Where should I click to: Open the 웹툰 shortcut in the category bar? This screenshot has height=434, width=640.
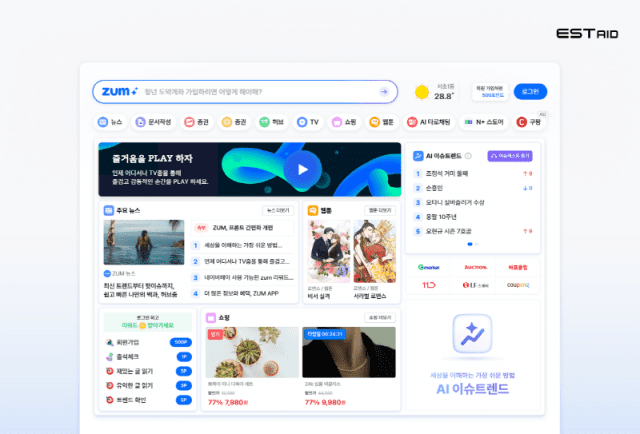coord(374,122)
